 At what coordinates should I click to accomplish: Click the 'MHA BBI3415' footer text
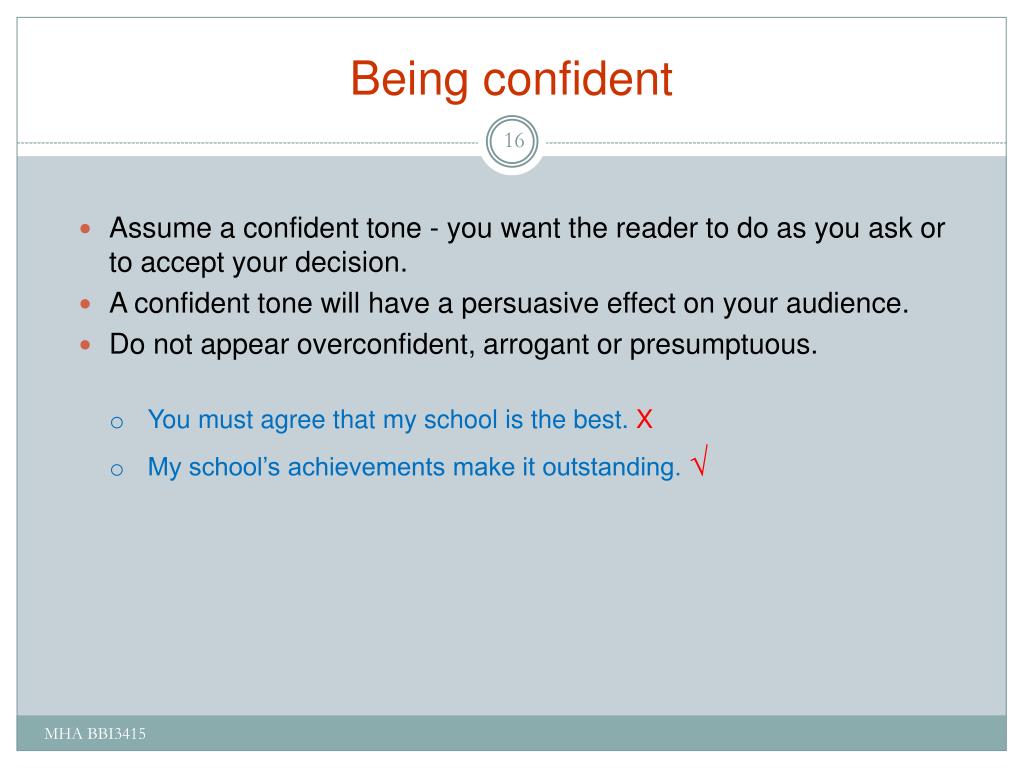(x=95, y=733)
